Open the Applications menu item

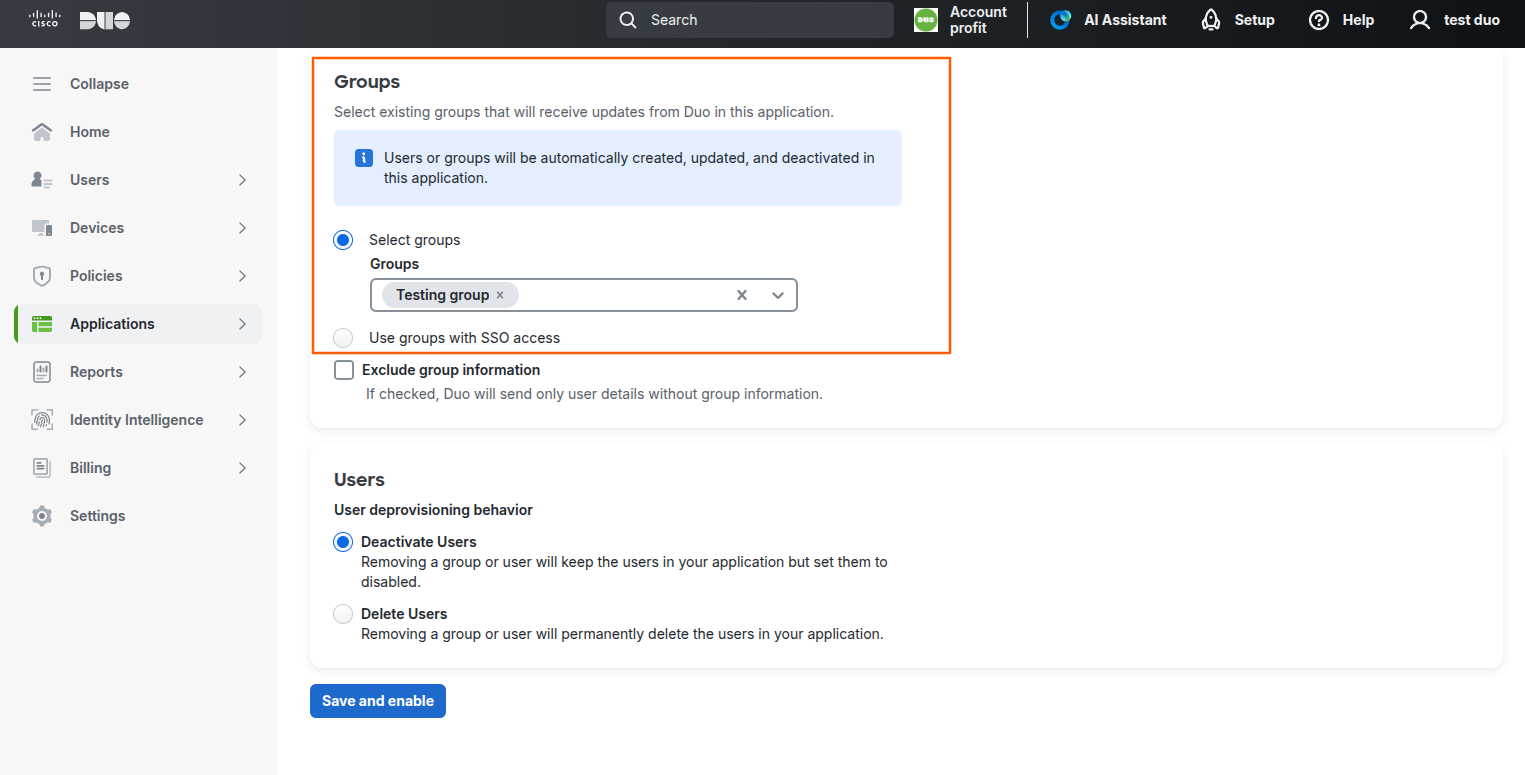(139, 324)
